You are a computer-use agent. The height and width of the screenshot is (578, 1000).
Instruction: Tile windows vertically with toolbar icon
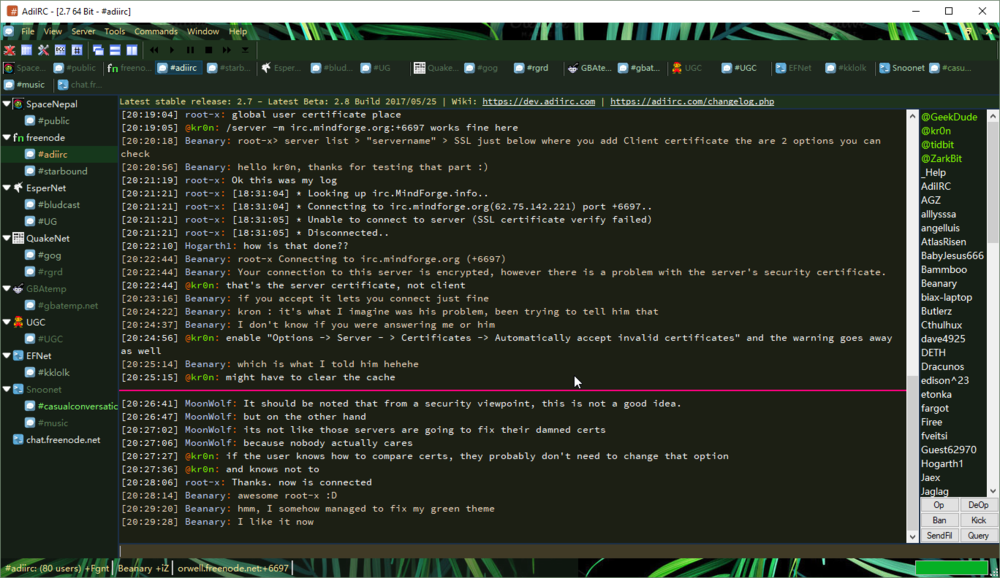(x=132, y=50)
